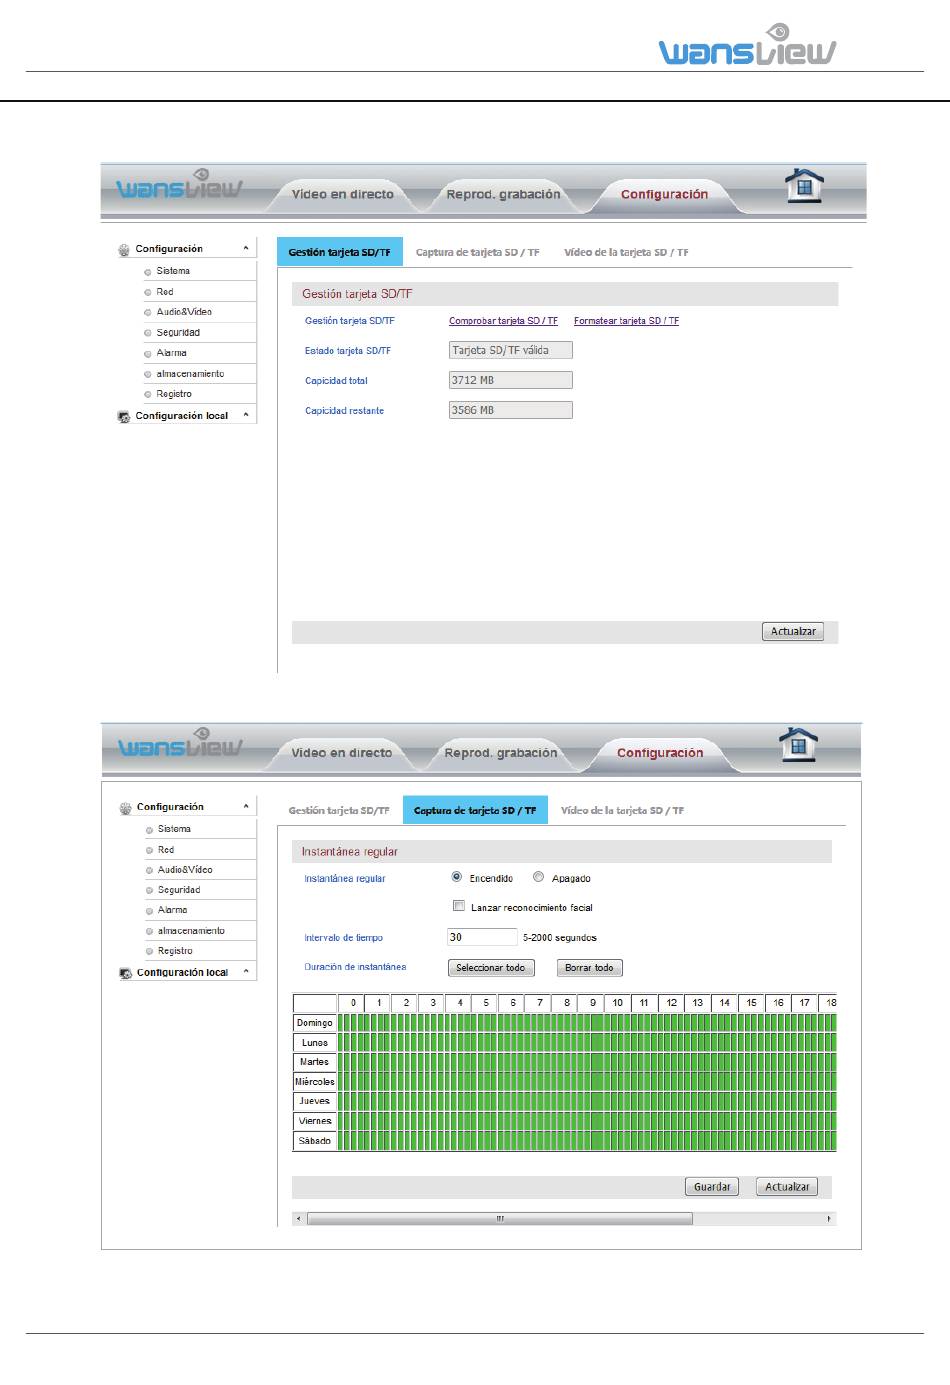
Task: Switch to Gestión tarjeta SD/TF subtab in the upper panel
Action: click(x=340, y=253)
